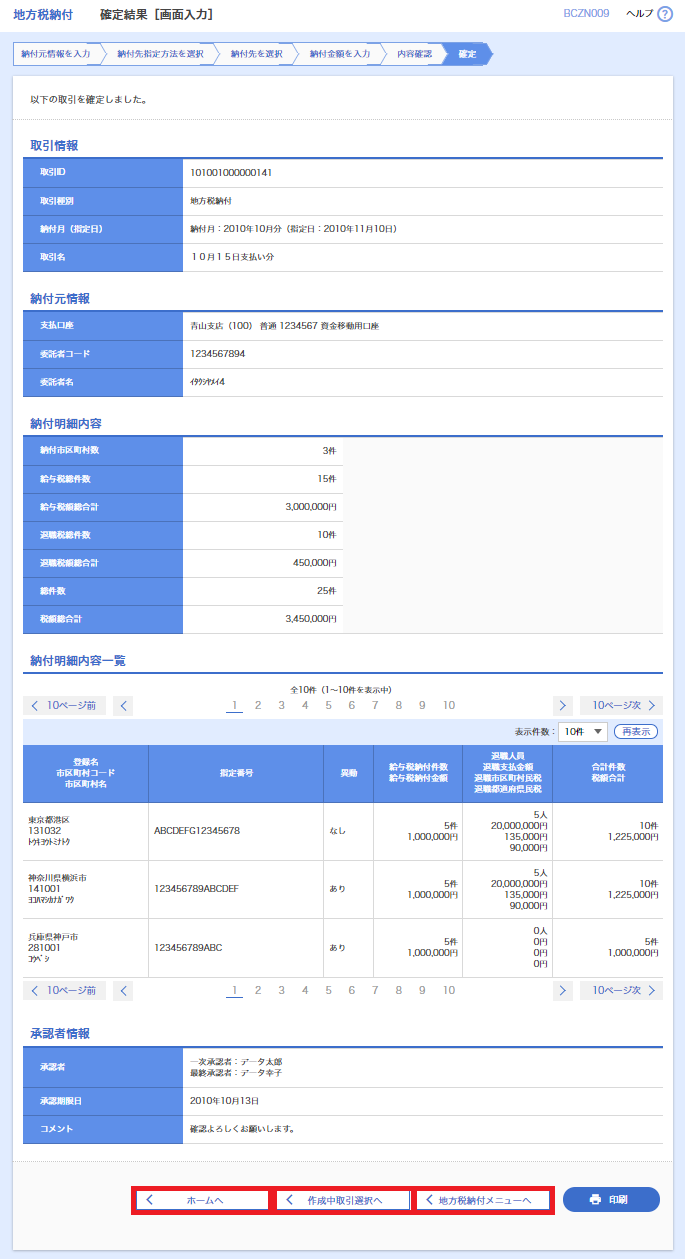Click 10ページ前 in pager above the table
This screenshot has height=1259, width=685.
tap(64, 706)
